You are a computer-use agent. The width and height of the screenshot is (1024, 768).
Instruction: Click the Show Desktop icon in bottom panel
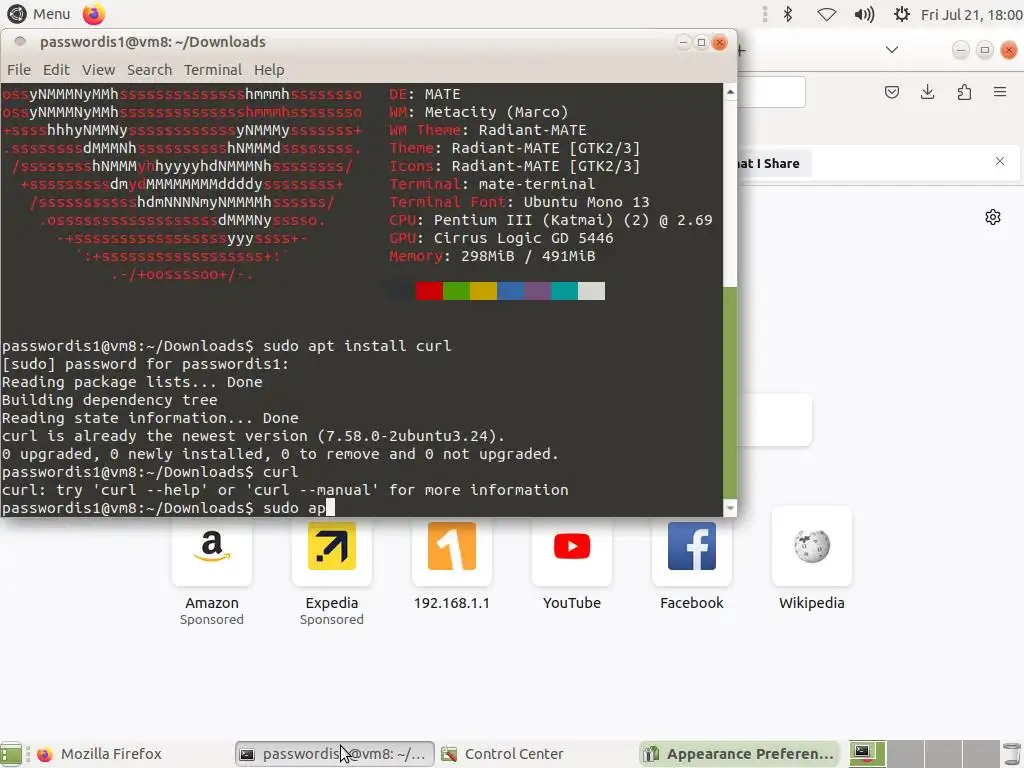tap(11, 754)
